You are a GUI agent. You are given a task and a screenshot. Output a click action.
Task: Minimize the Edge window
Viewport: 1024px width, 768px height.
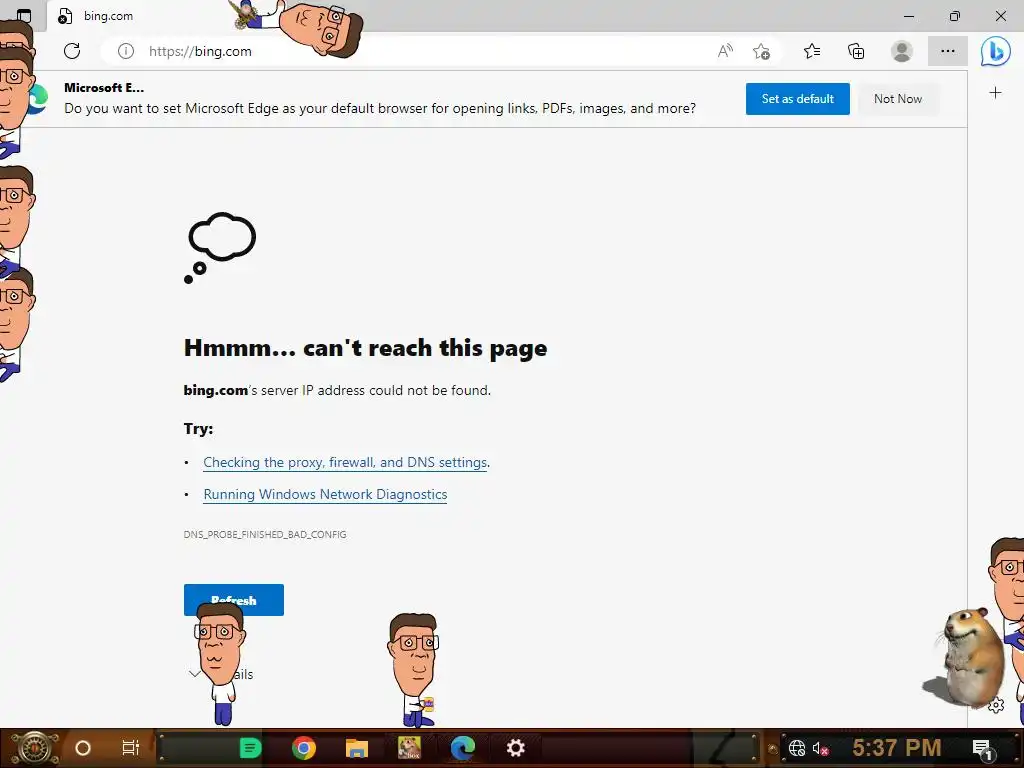[x=909, y=16]
